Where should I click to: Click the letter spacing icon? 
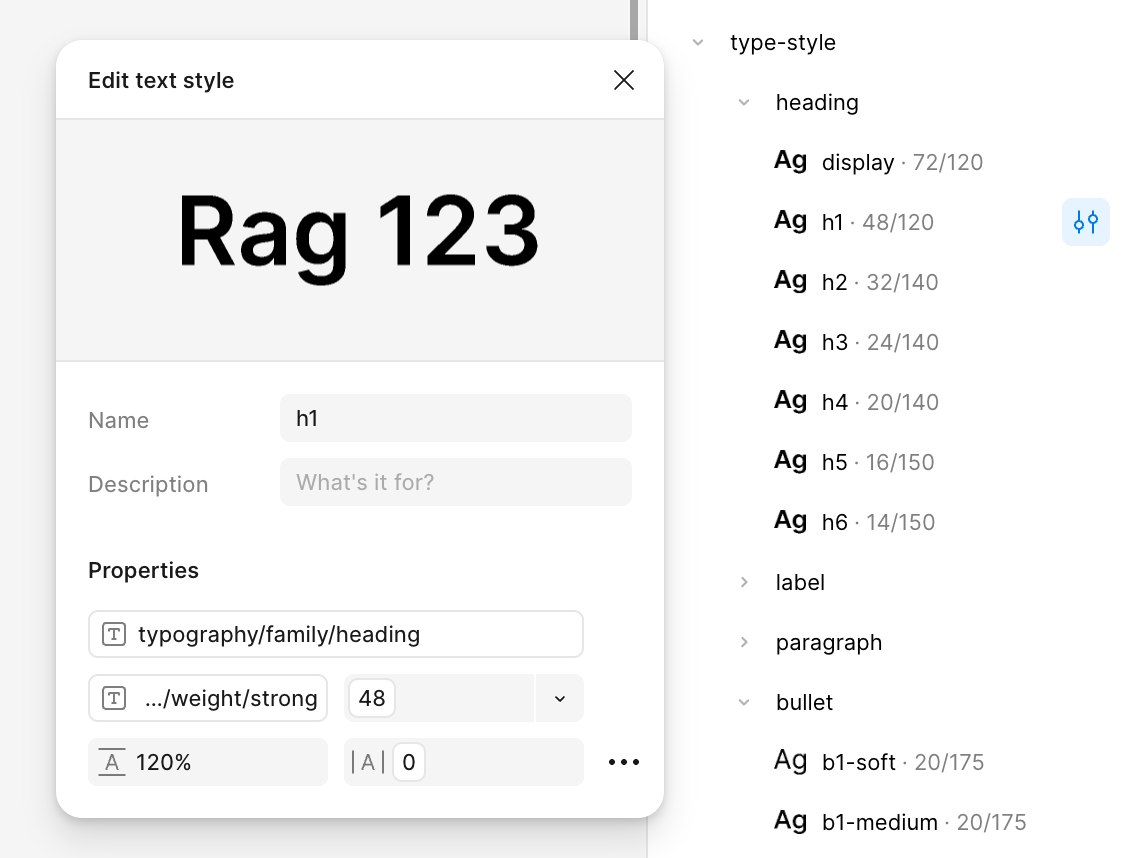coord(367,763)
